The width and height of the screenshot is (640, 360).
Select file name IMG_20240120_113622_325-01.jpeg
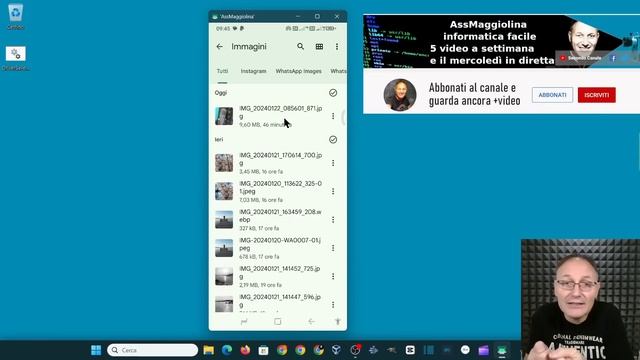click(281, 187)
